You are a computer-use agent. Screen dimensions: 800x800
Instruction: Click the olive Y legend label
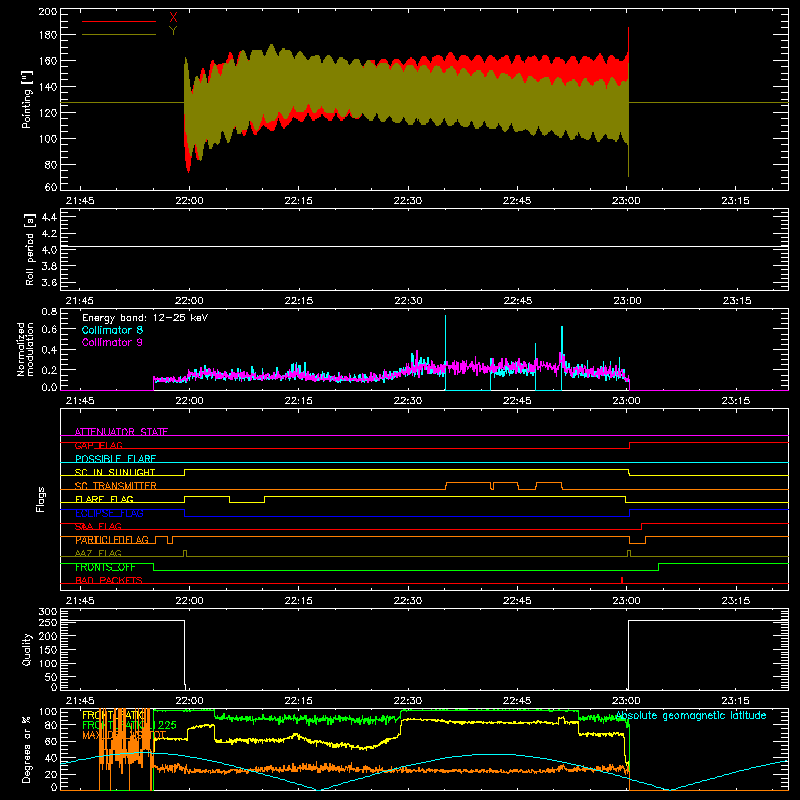tap(173, 31)
